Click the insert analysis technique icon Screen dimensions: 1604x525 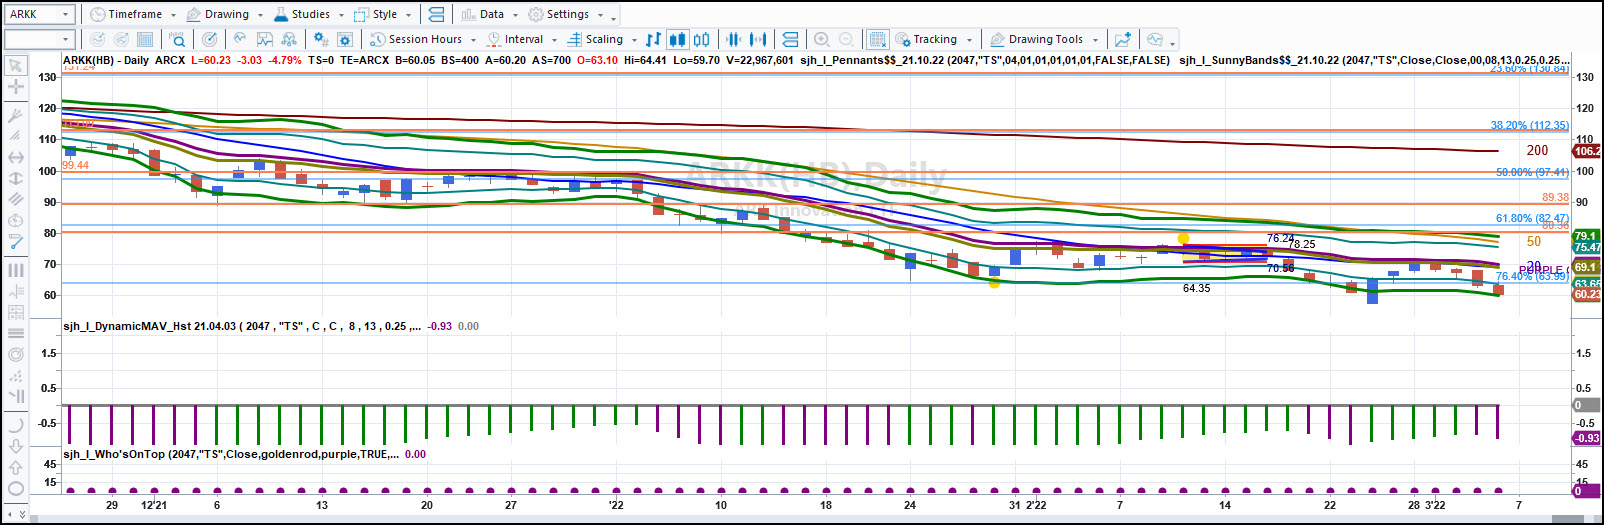point(240,39)
